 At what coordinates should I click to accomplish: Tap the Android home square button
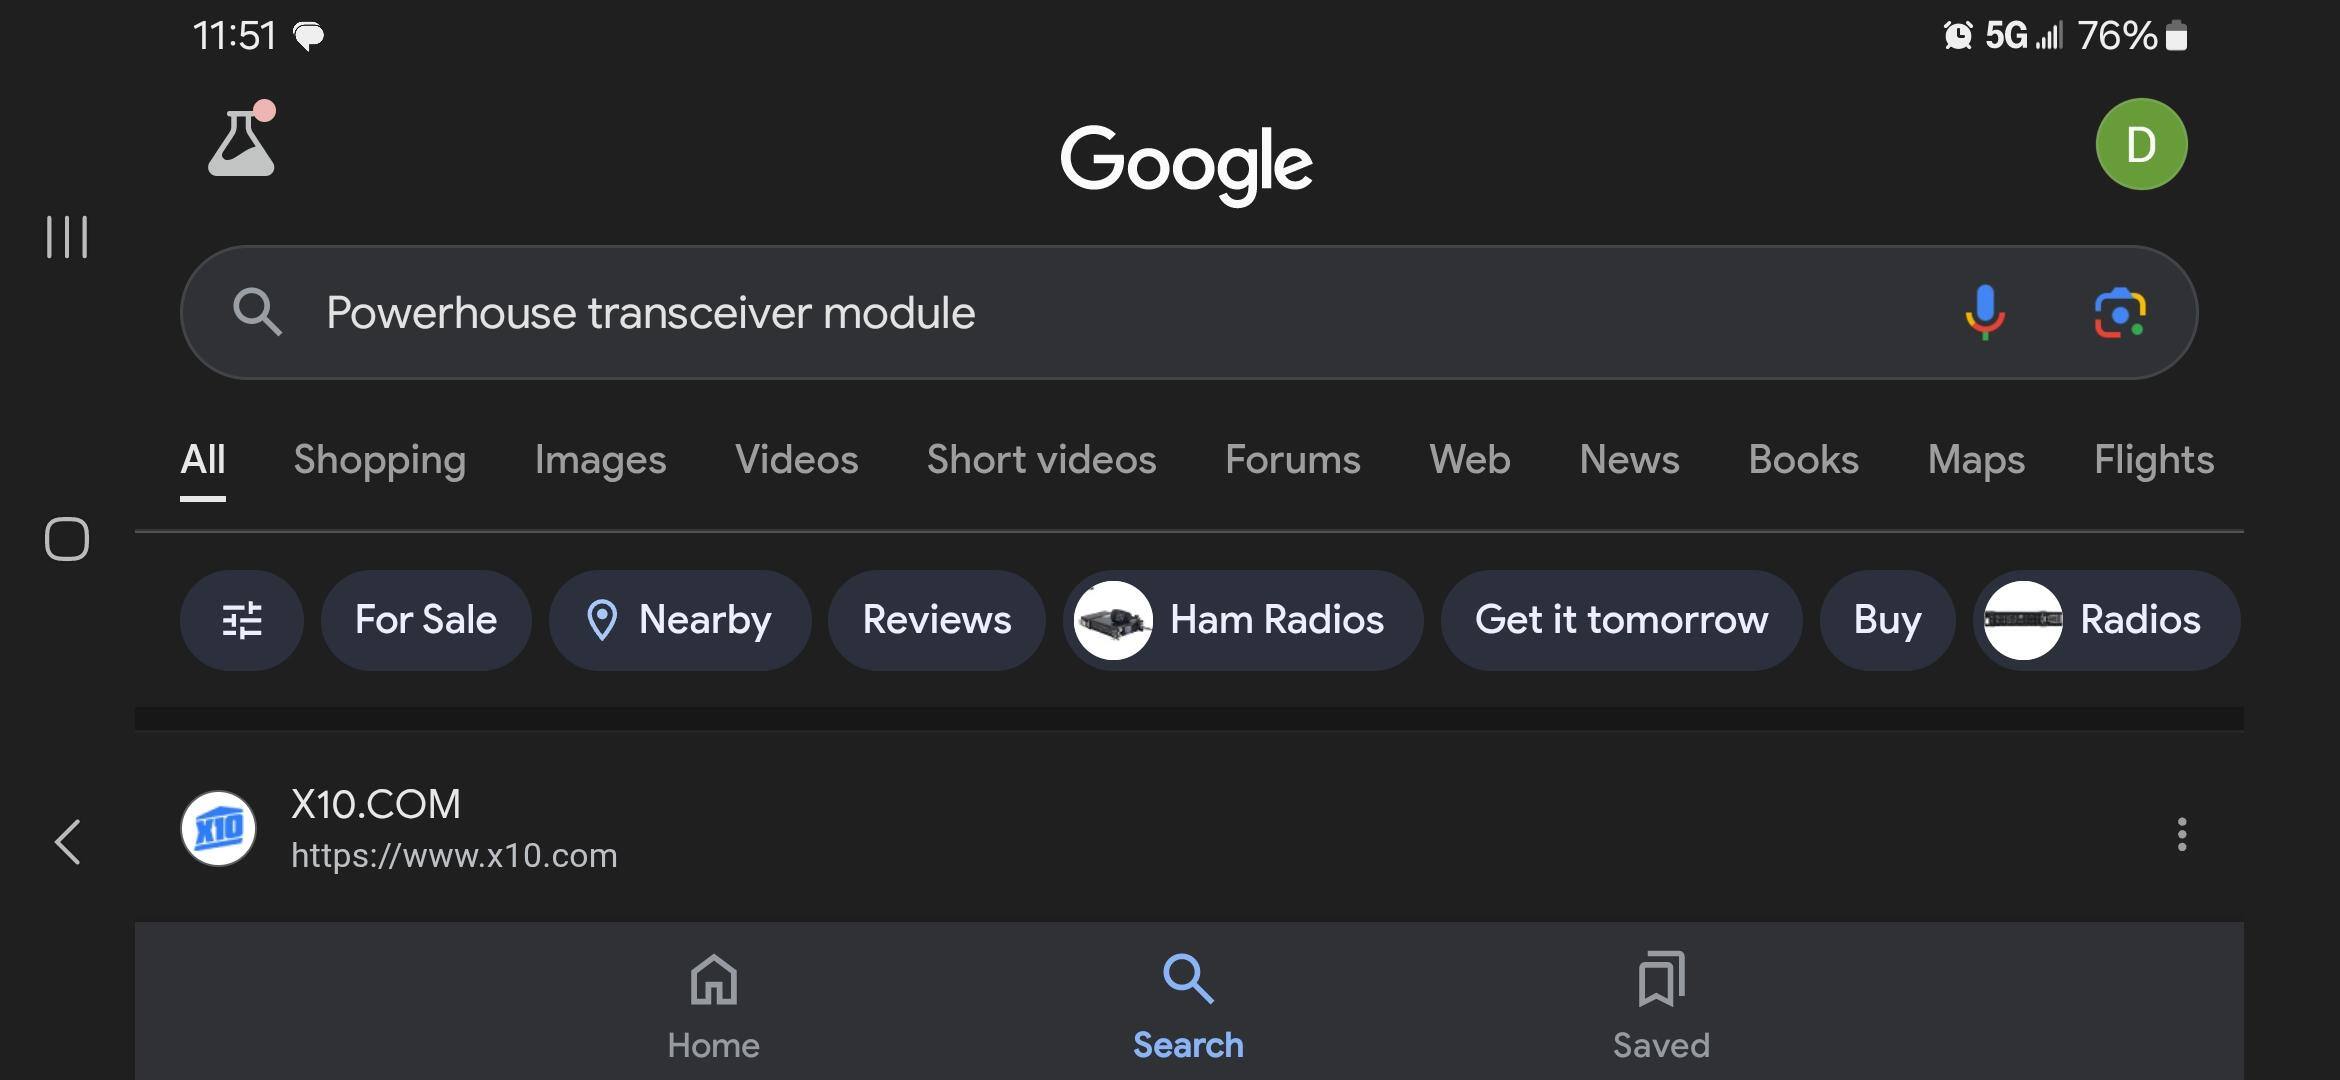67,539
